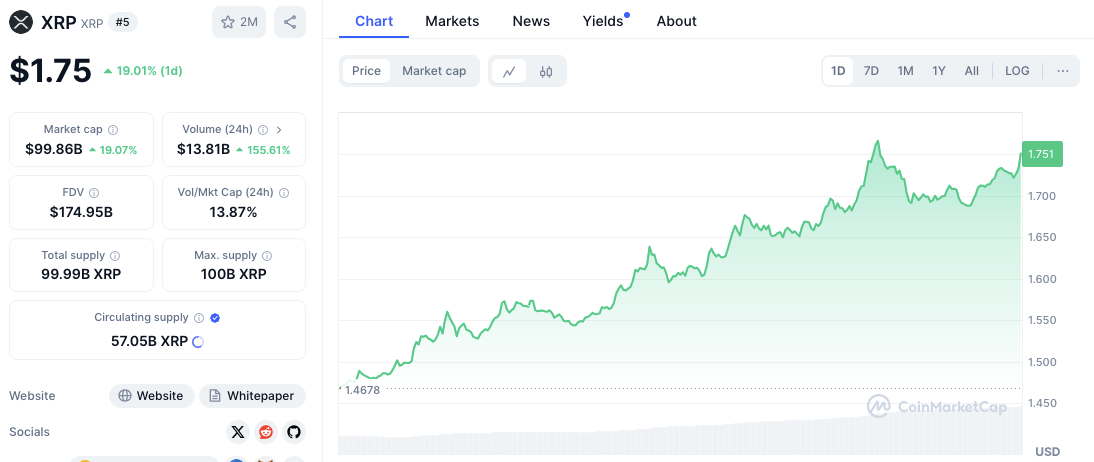Open the X (Twitter) social link

237,432
